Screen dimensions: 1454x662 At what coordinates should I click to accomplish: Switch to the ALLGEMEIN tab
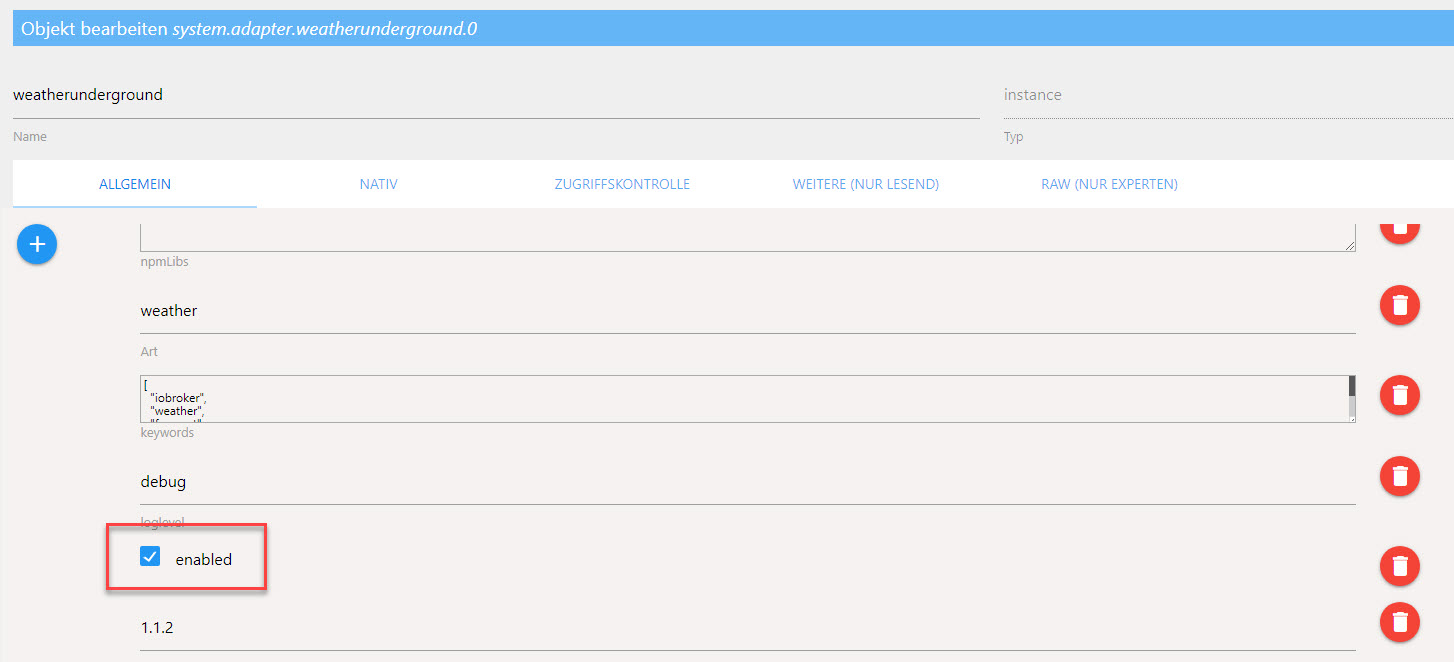pos(135,184)
